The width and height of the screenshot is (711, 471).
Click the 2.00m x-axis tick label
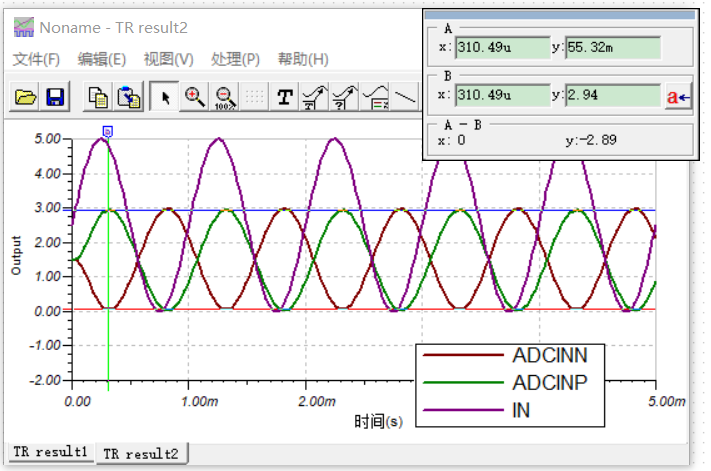pyautogui.click(x=317, y=402)
